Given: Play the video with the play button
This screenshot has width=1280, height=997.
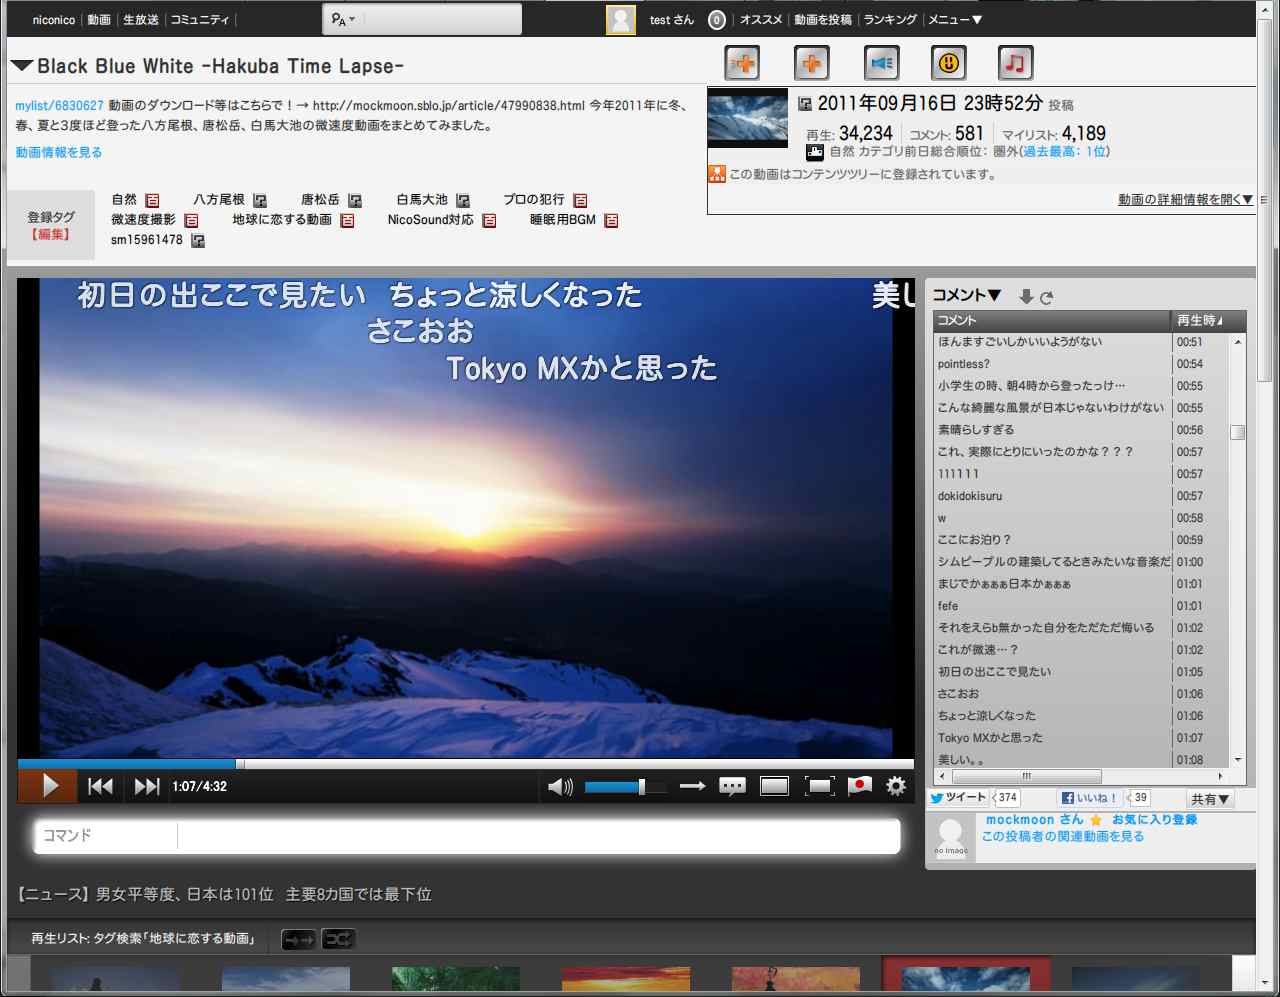Looking at the screenshot, I should coord(48,786).
